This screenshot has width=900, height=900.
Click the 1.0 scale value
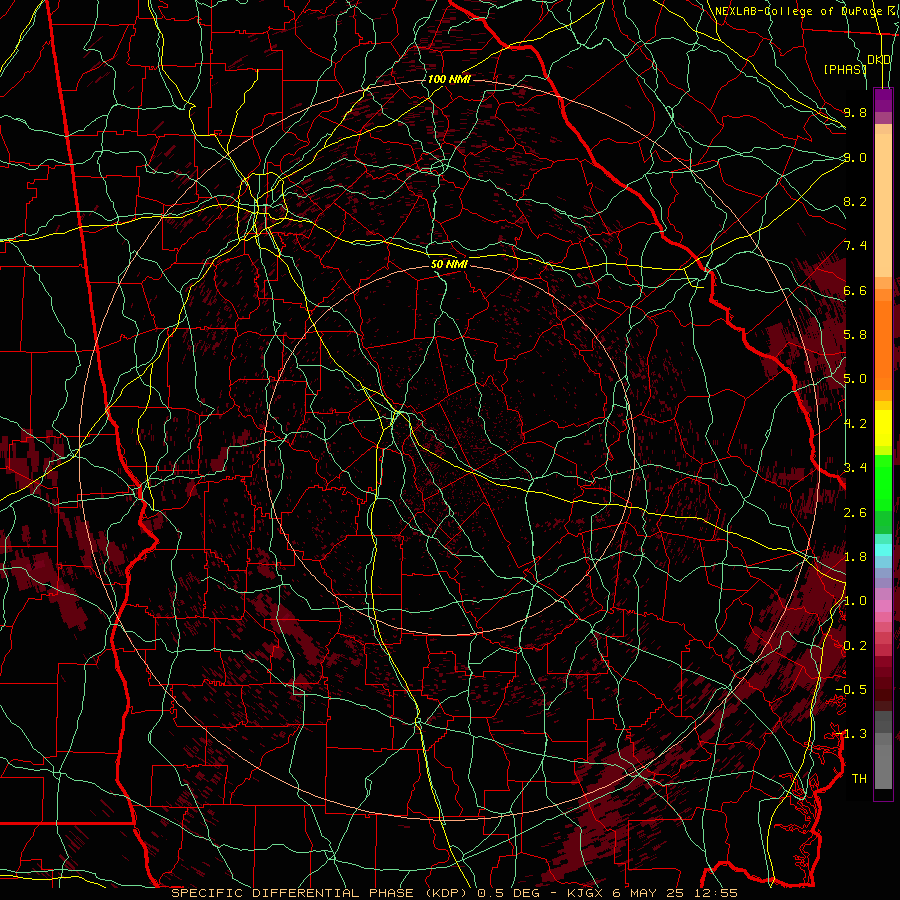pyautogui.click(x=855, y=601)
